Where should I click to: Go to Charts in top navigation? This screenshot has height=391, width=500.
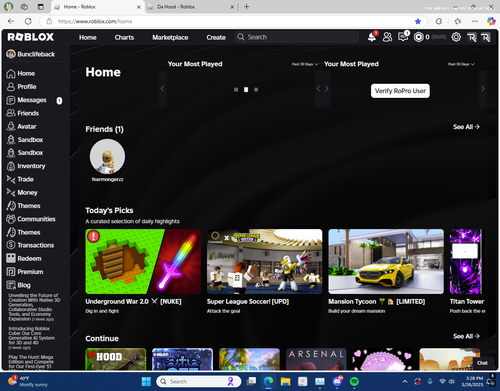(x=124, y=37)
